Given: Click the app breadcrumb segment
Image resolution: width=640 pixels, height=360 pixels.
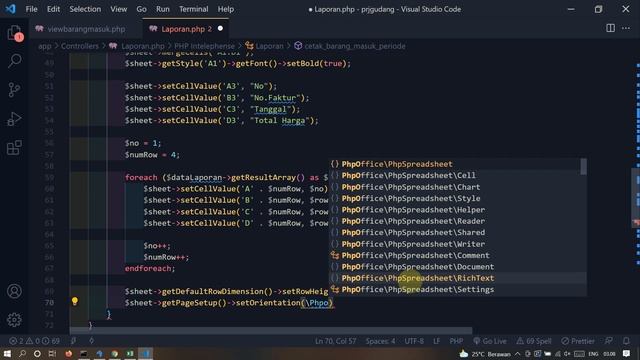Looking at the screenshot, I should point(44,46).
